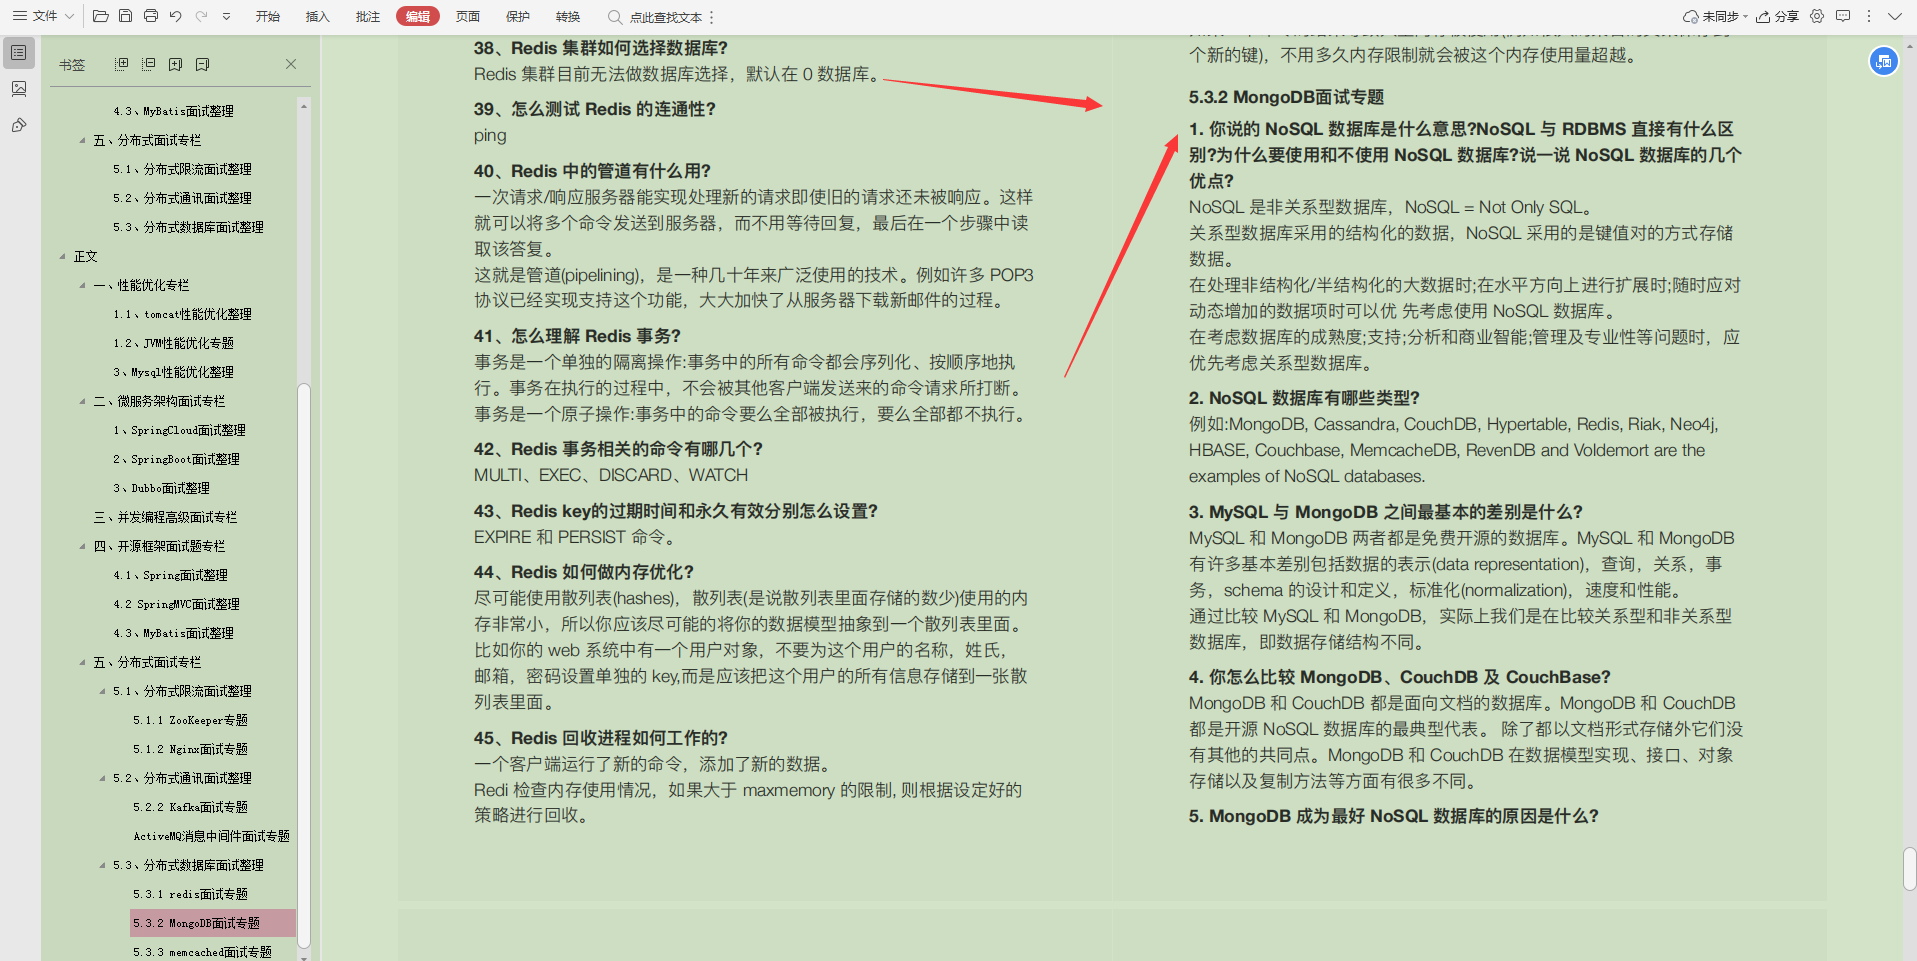Click the document vertical scrollbar thumb
This screenshot has width=1917, height=961.
click(1909, 869)
